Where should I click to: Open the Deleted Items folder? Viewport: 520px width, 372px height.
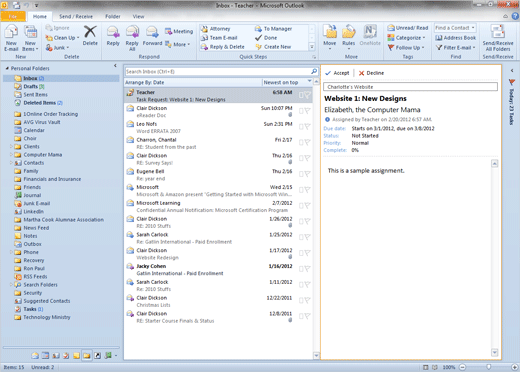(x=39, y=103)
